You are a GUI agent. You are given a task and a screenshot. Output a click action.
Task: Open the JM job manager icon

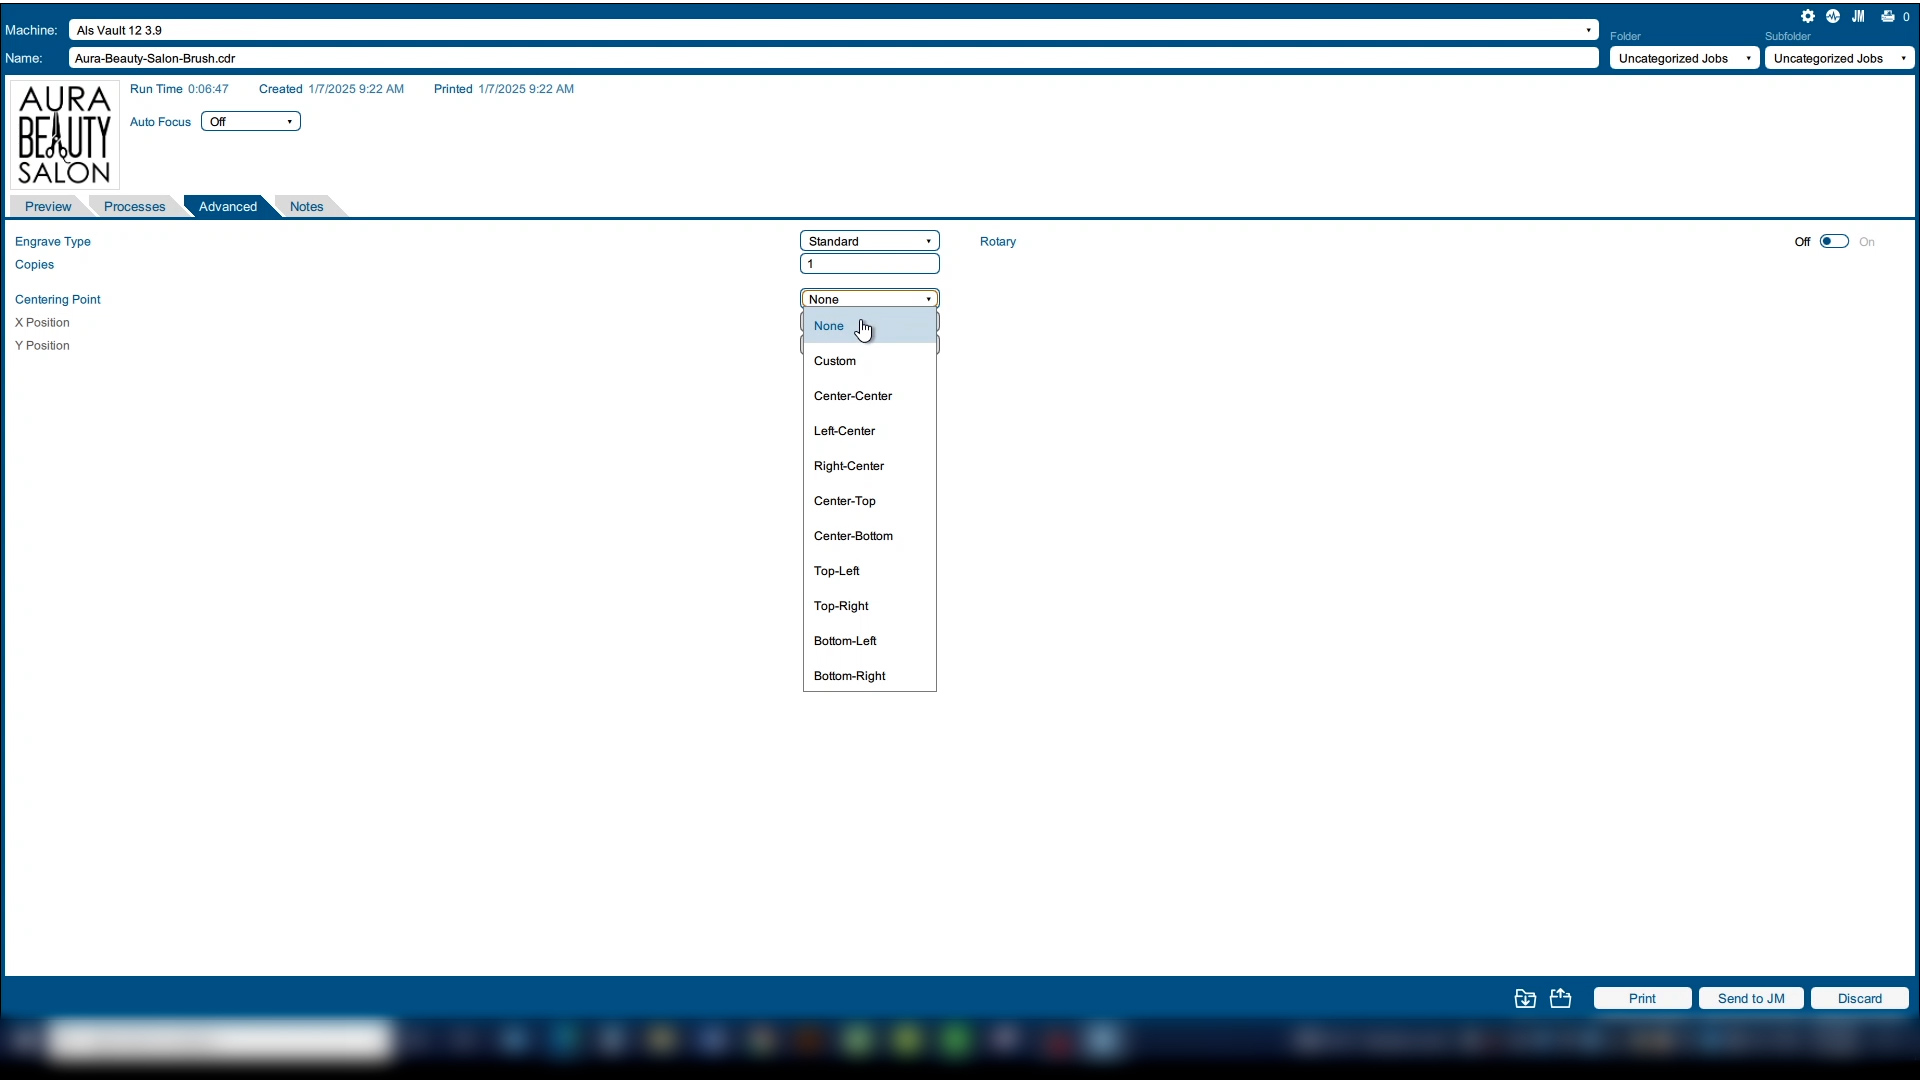click(x=1858, y=16)
